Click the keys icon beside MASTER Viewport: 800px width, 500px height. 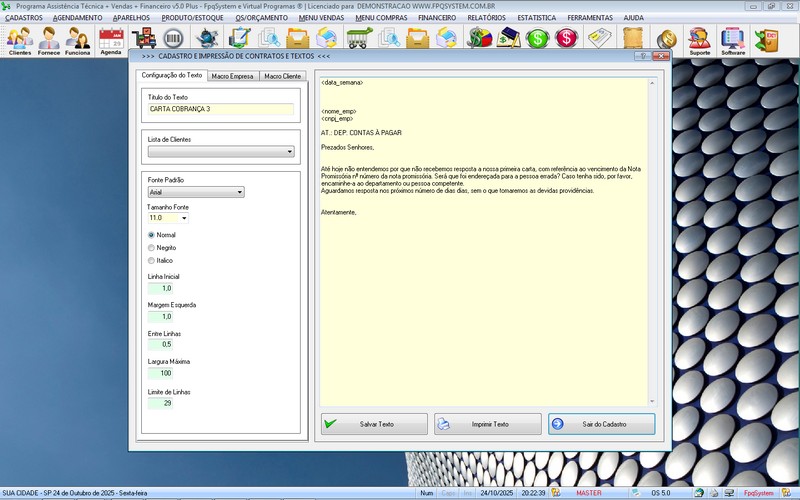tap(556, 493)
